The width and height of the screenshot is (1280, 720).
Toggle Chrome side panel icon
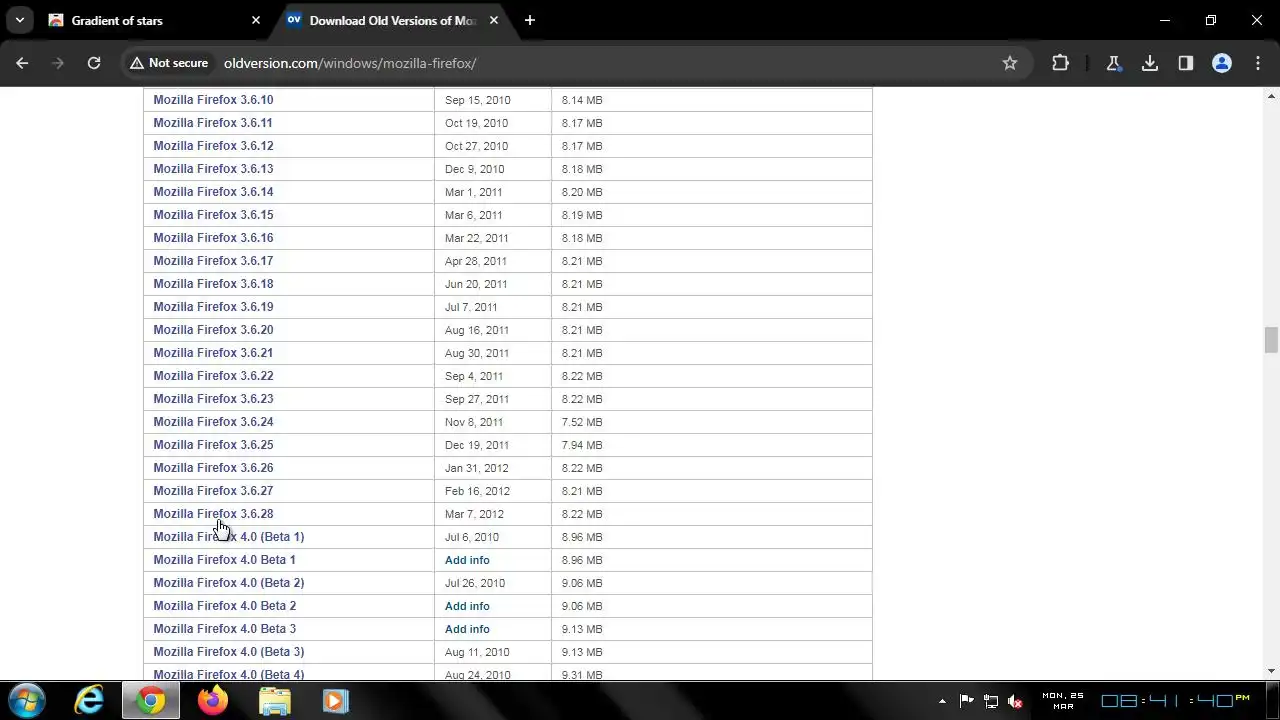click(1186, 63)
